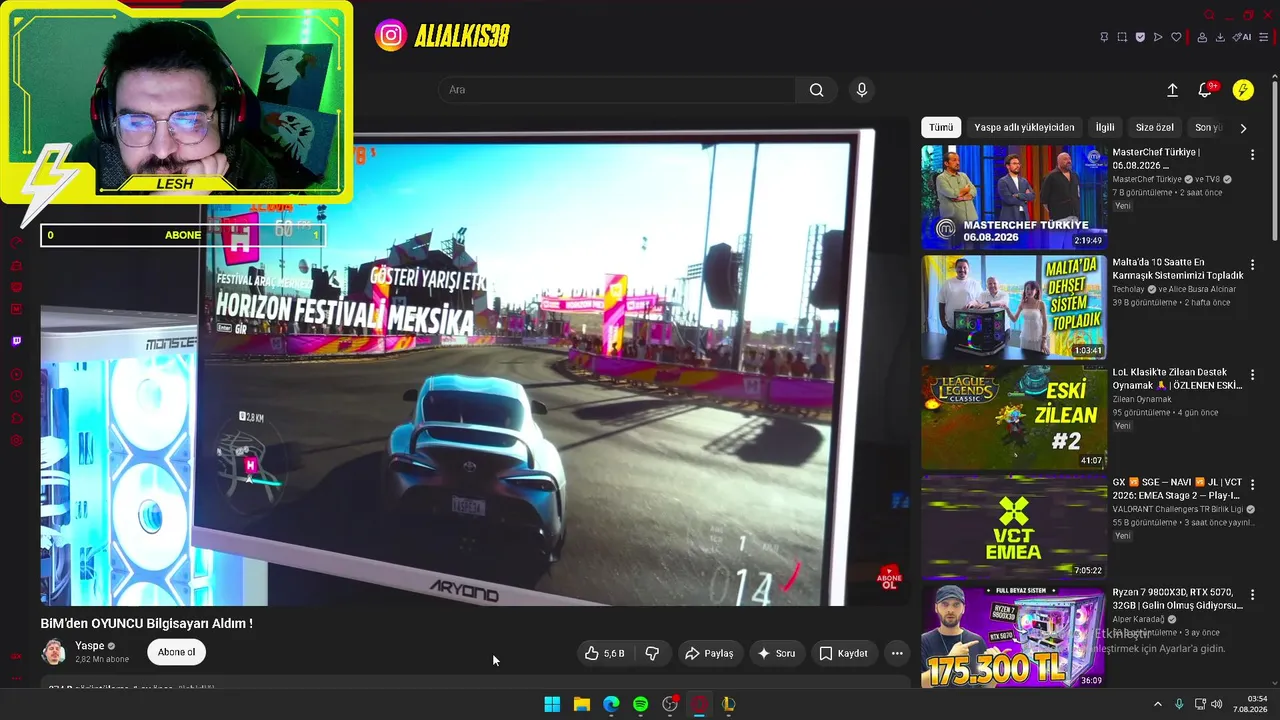Image resolution: width=1280 pixels, height=720 pixels.
Task: Expand hidden system tray icons
Action: (x=1158, y=704)
